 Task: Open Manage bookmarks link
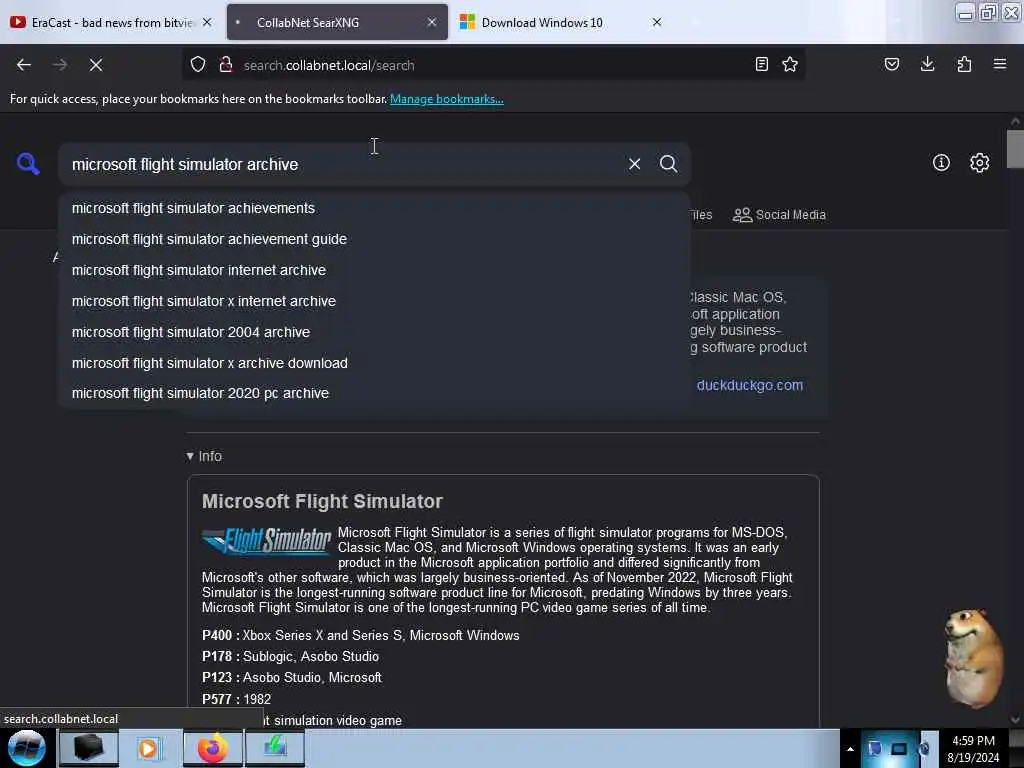click(447, 99)
